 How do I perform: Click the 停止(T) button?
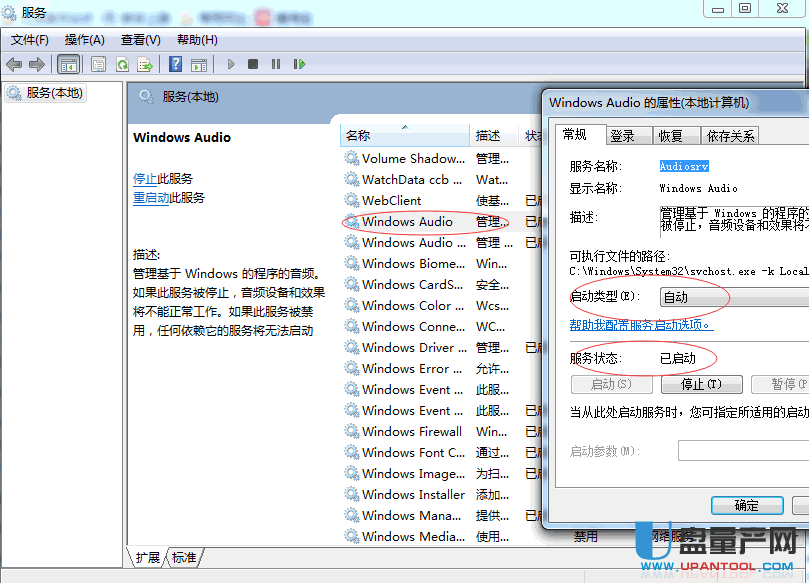coord(702,384)
